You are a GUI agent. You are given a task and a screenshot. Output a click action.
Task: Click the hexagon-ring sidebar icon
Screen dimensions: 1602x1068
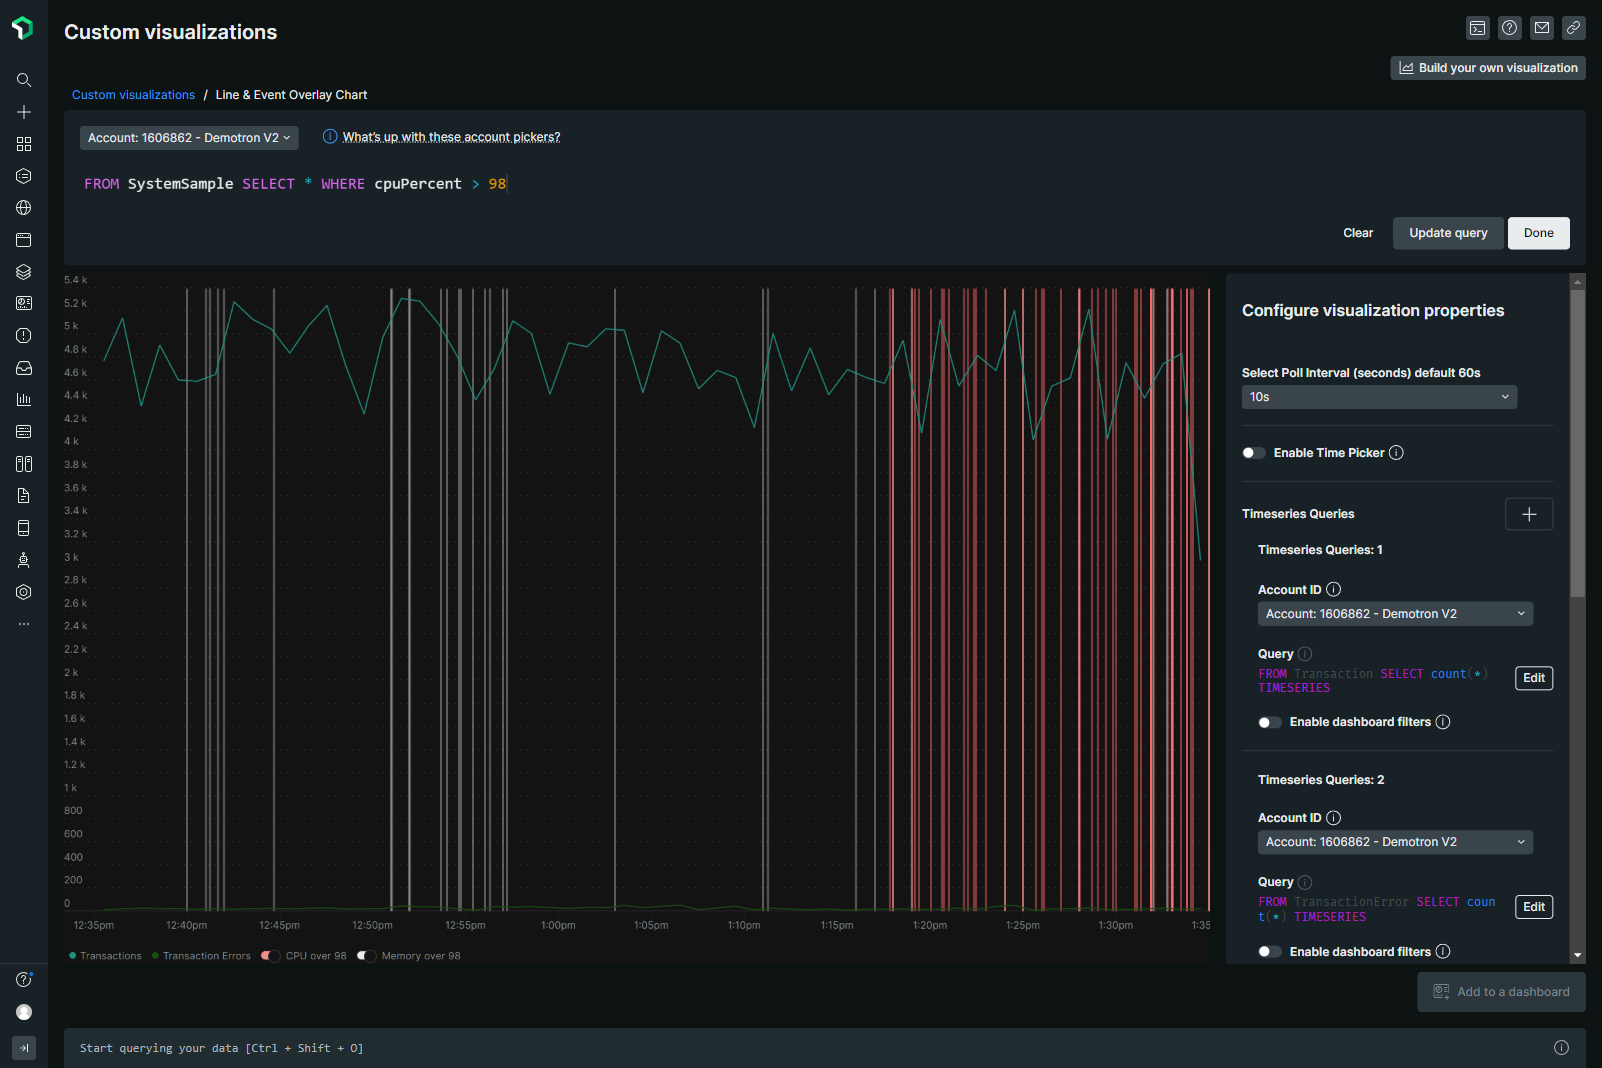pyautogui.click(x=24, y=592)
